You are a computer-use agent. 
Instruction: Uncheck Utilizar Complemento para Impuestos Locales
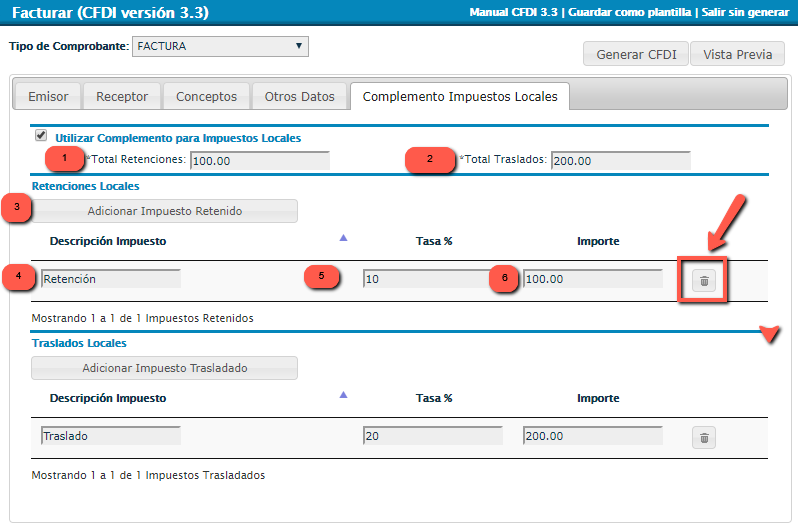click(x=41, y=135)
